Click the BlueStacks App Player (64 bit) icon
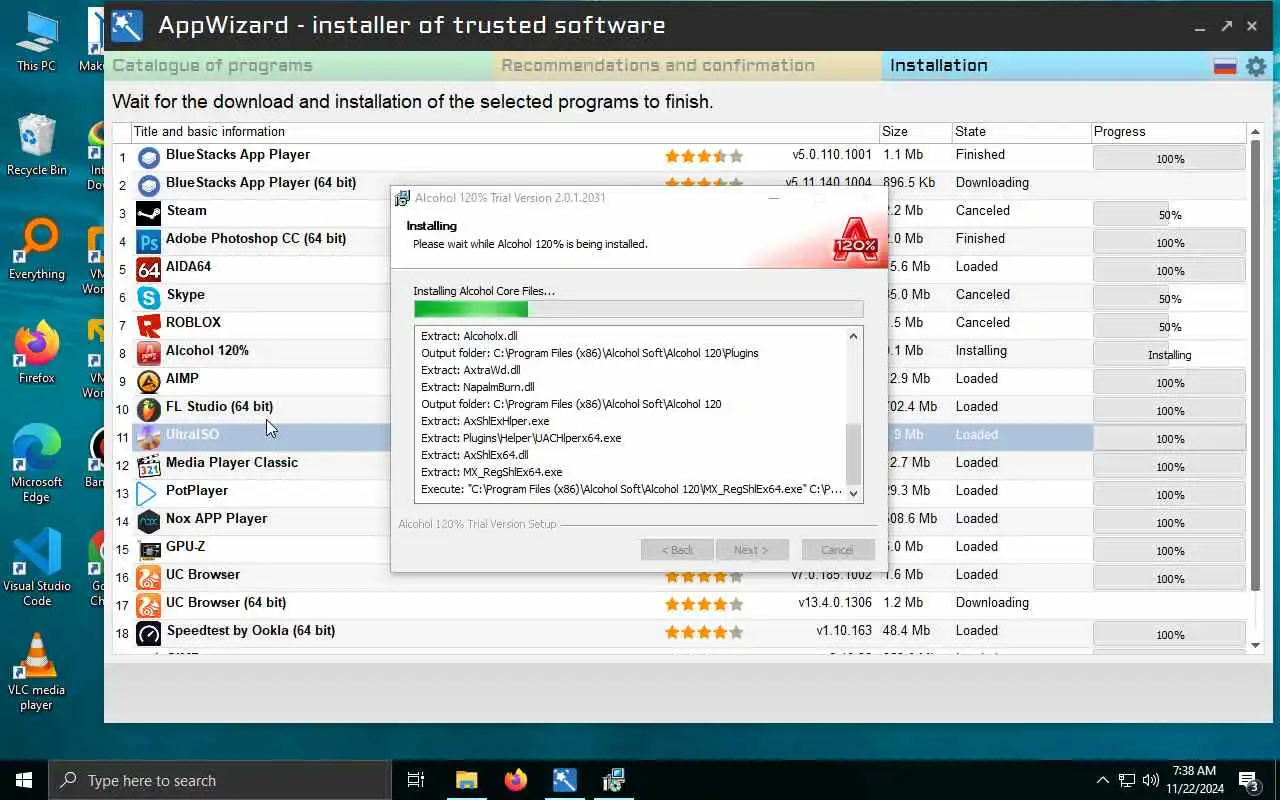The height and width of the screenshot is (800, 1280). [x=148, y=185]
